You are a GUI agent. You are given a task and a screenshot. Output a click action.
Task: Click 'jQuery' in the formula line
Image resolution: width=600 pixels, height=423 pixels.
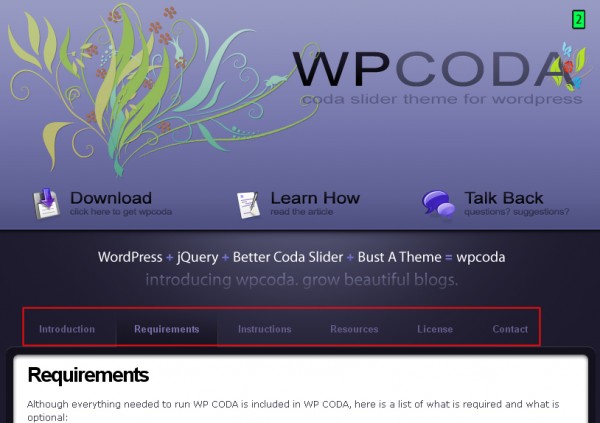(x=197, y=257)
